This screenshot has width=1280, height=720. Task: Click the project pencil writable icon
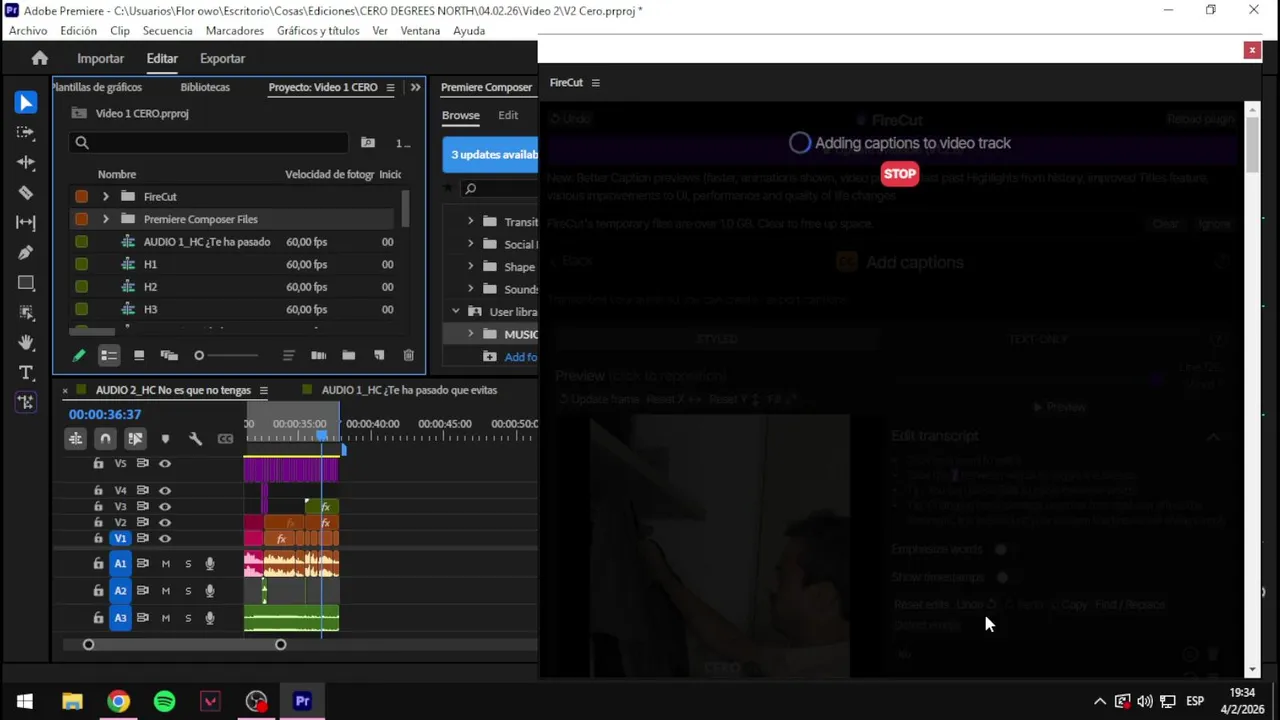click(x=79, y=355)
